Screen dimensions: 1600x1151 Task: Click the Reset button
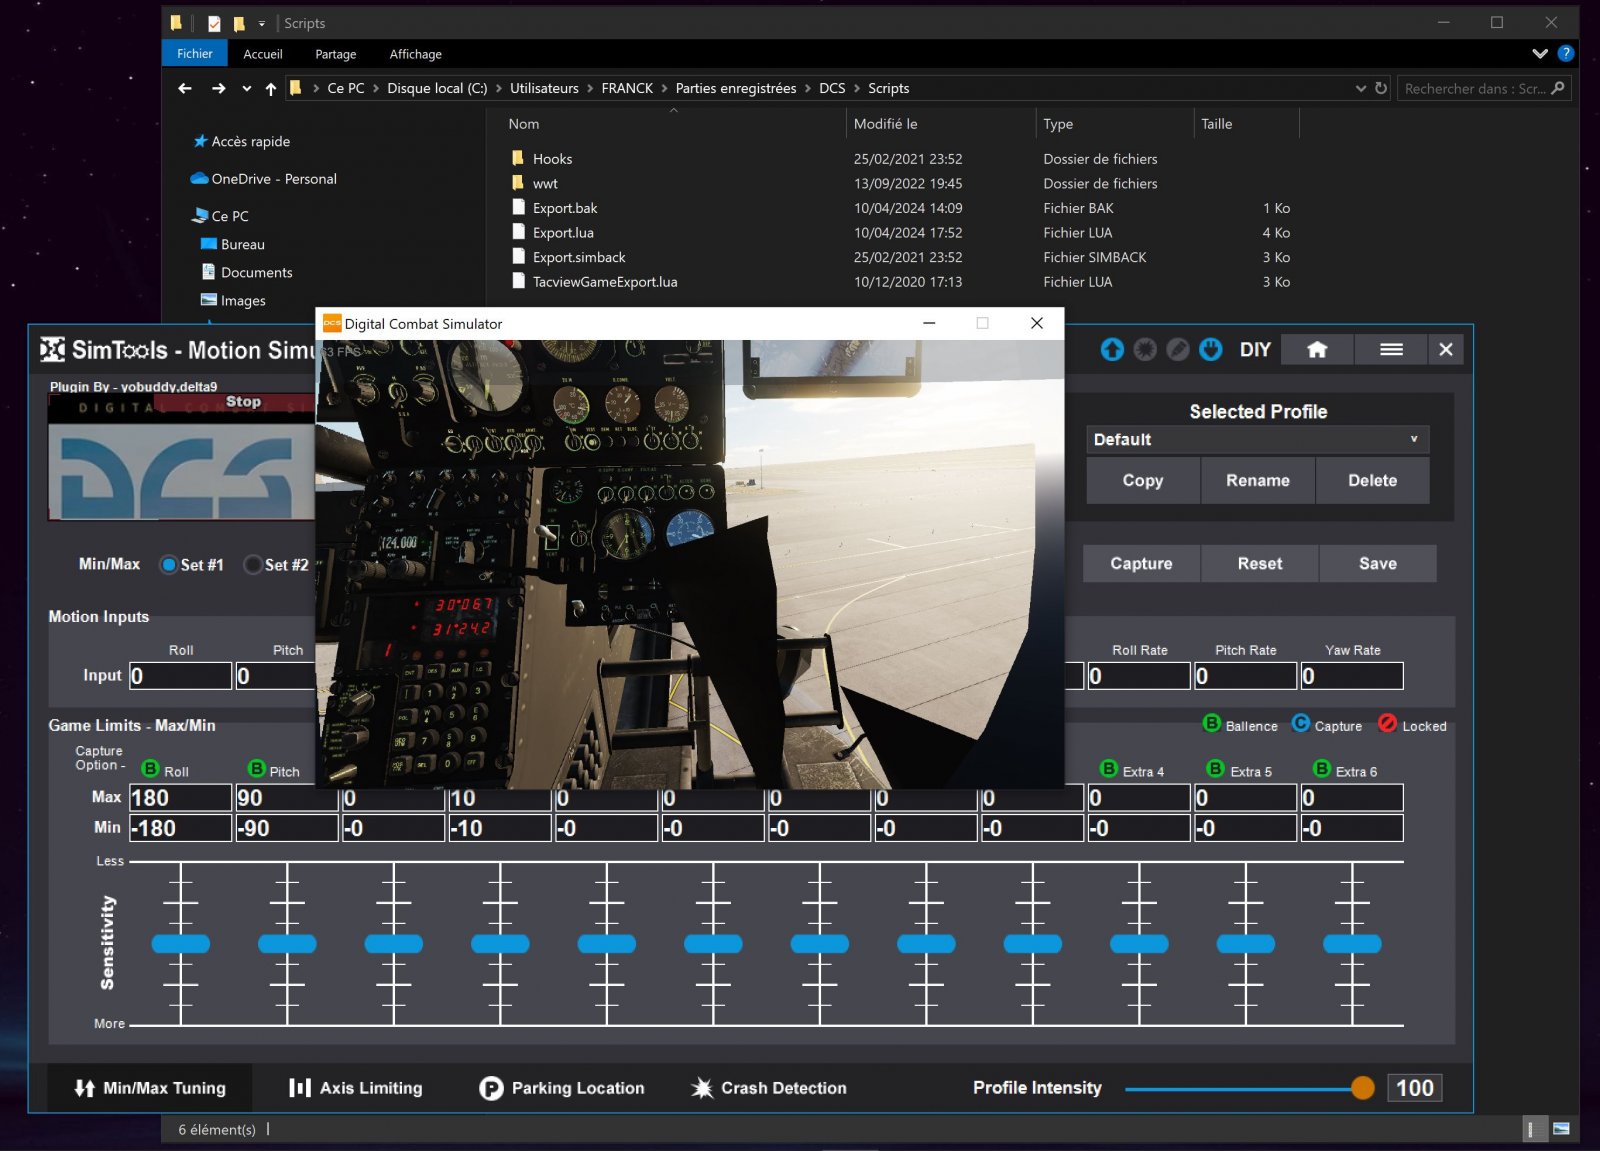point(1260,564)
